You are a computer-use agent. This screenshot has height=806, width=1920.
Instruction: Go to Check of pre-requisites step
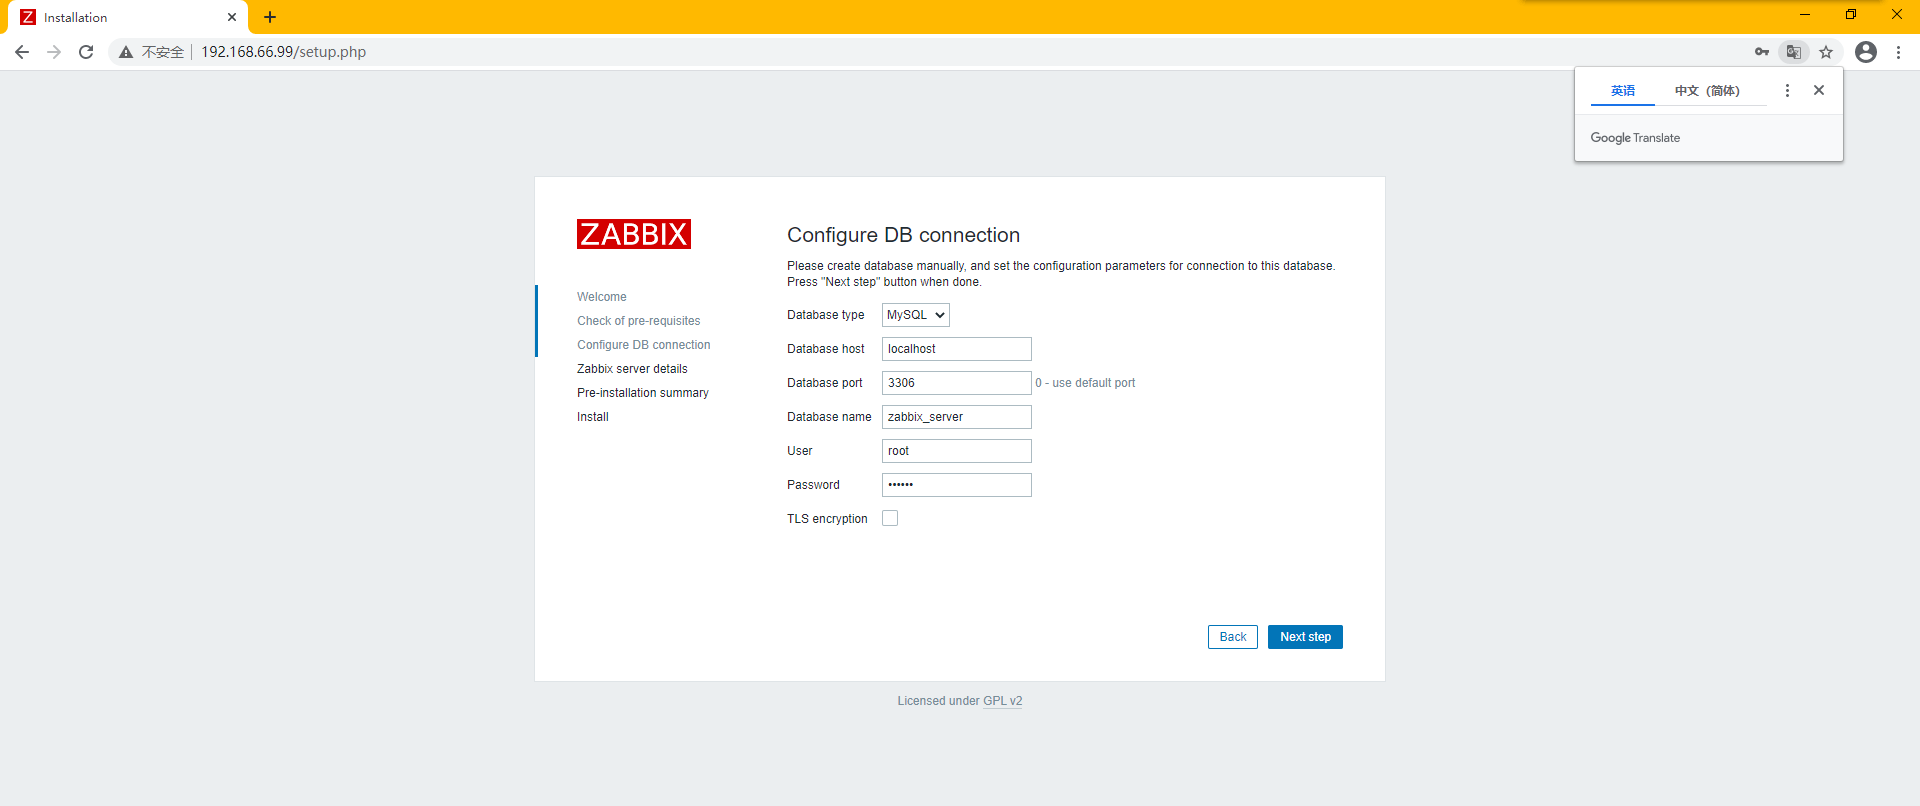pyautogui.click(x=639, y=321)
